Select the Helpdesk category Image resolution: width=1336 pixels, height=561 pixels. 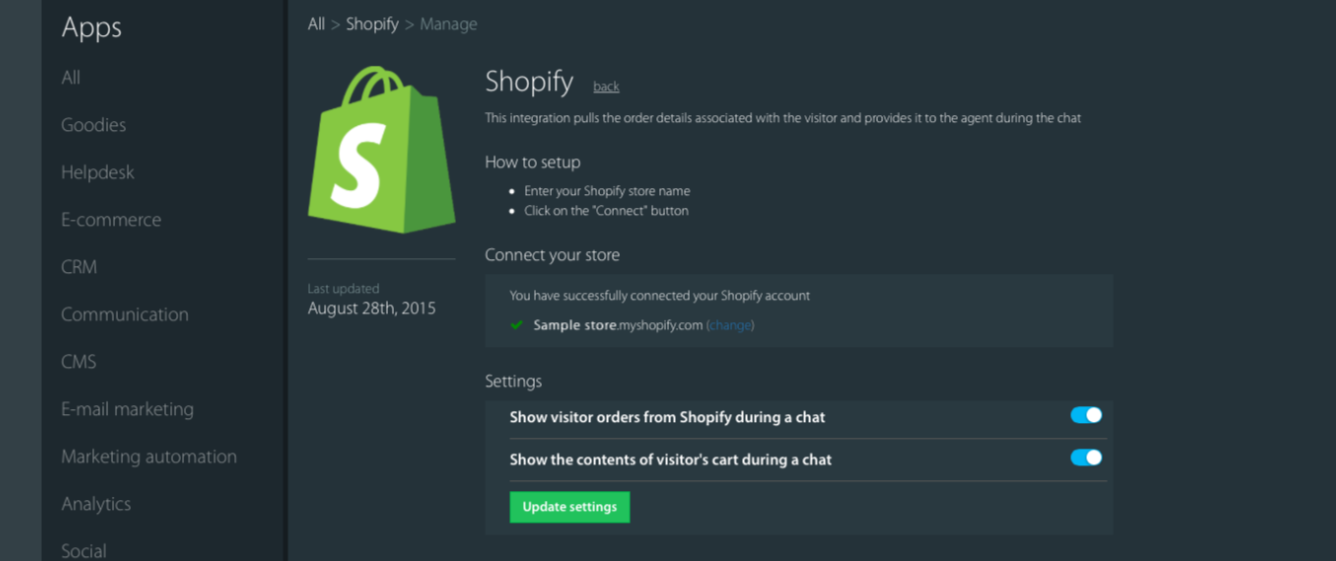coord(97,172)
